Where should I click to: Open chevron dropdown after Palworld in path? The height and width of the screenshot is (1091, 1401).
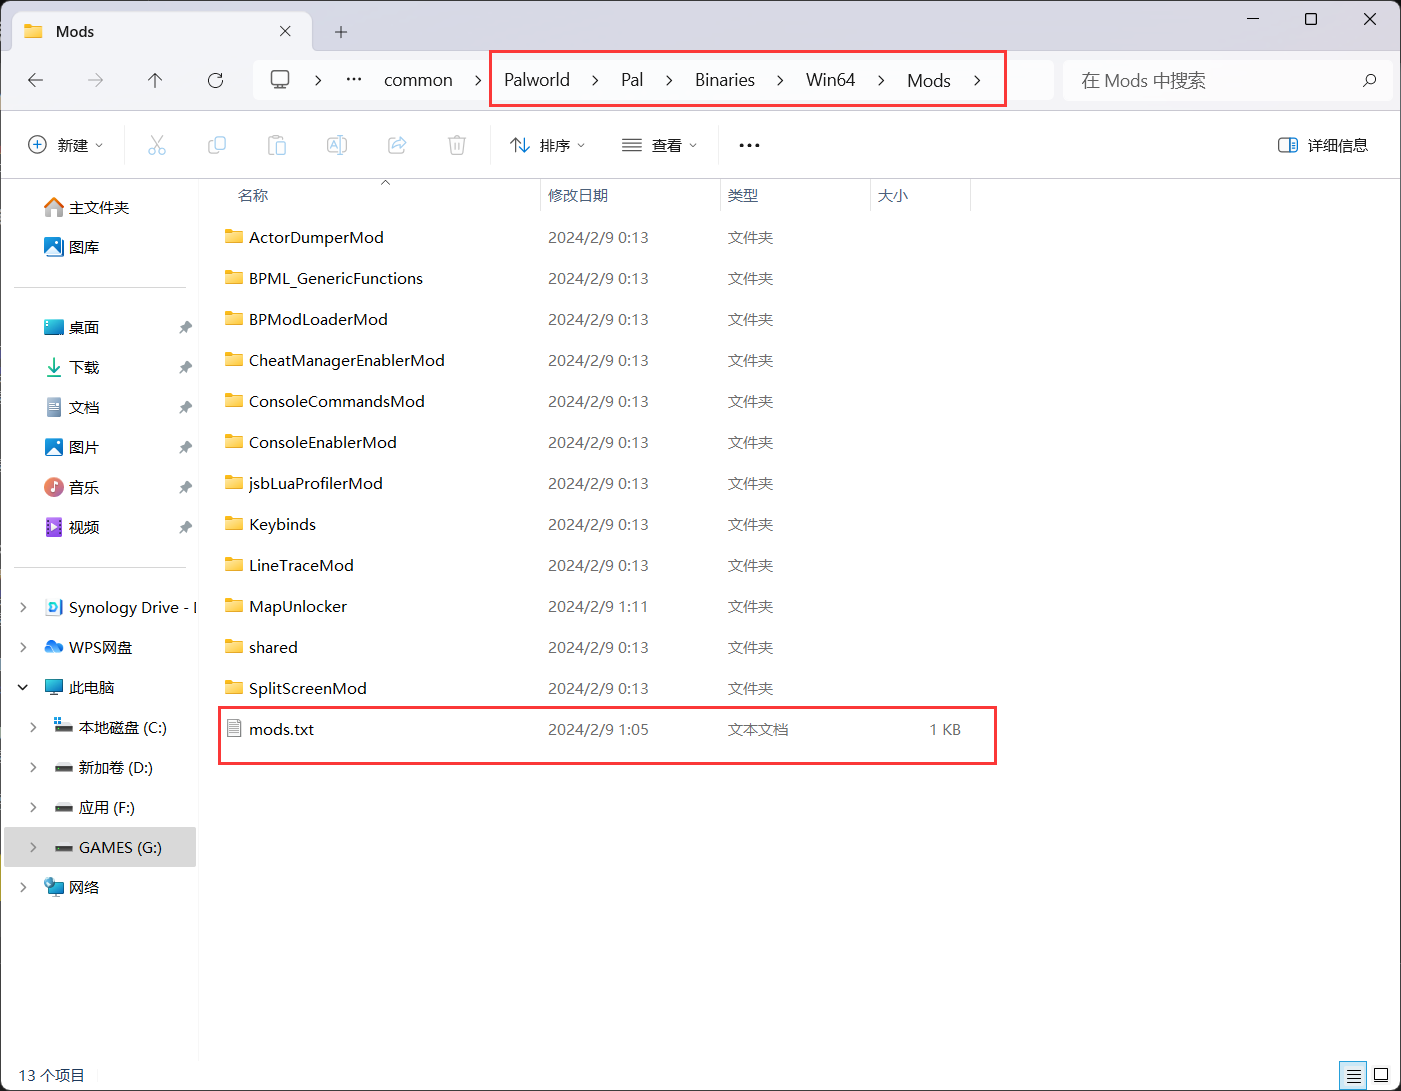[x=595, y=80]
